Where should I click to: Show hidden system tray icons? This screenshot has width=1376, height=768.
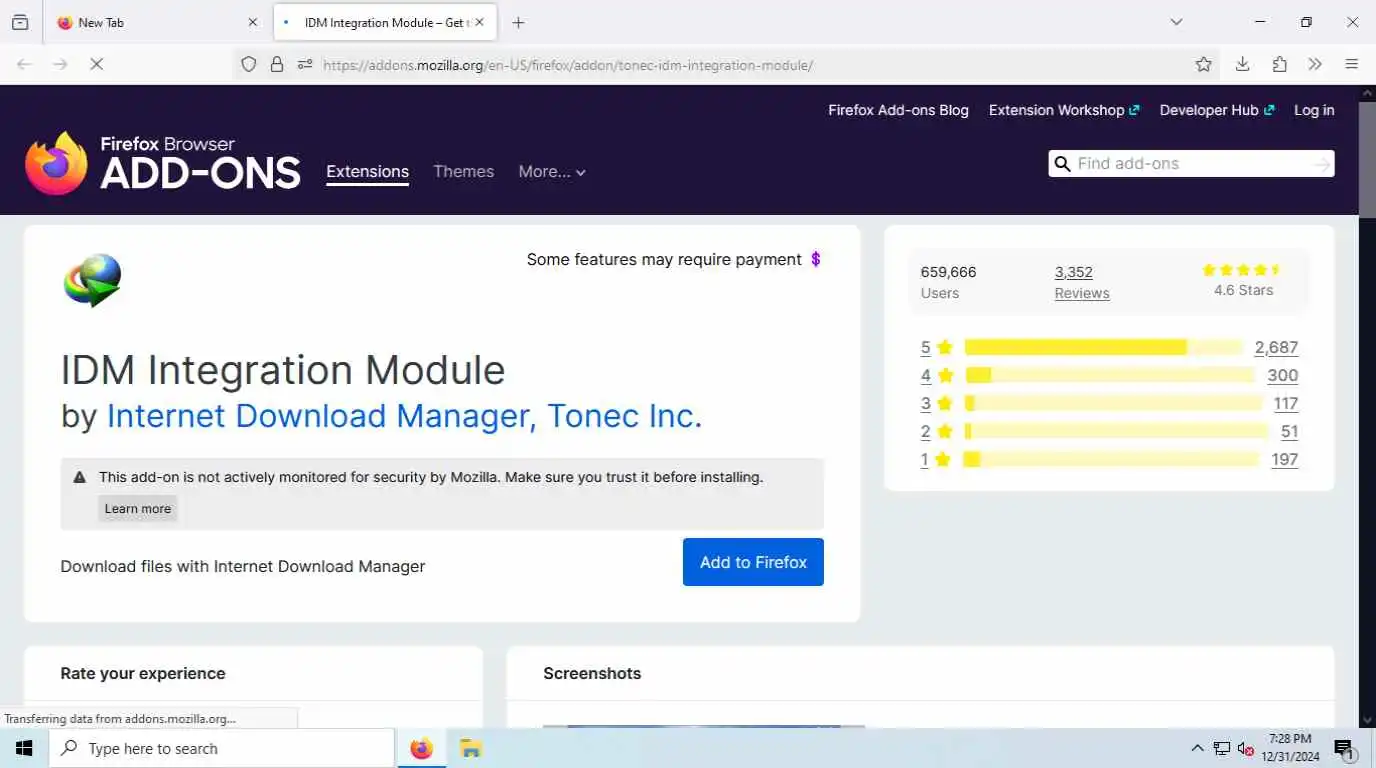click(1197, 748)
